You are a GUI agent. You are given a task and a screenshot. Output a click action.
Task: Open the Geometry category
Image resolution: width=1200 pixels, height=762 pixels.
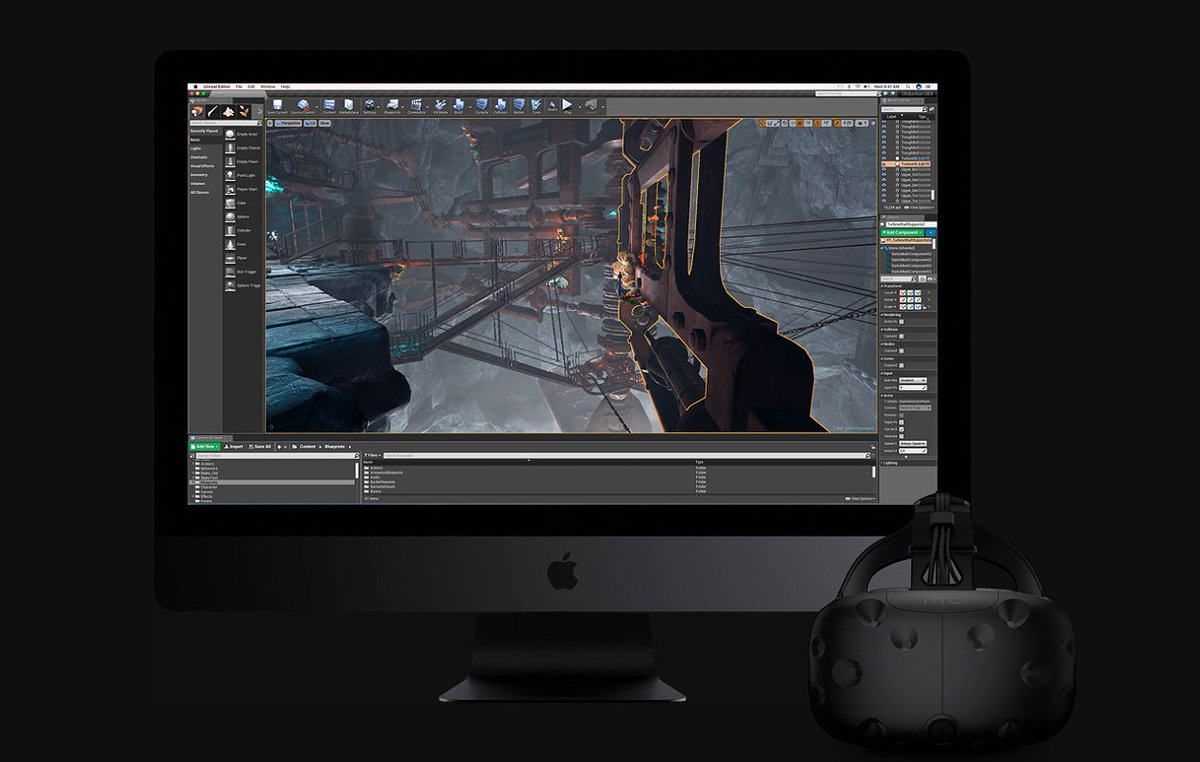pyautogui.click(x=199, y=175)
